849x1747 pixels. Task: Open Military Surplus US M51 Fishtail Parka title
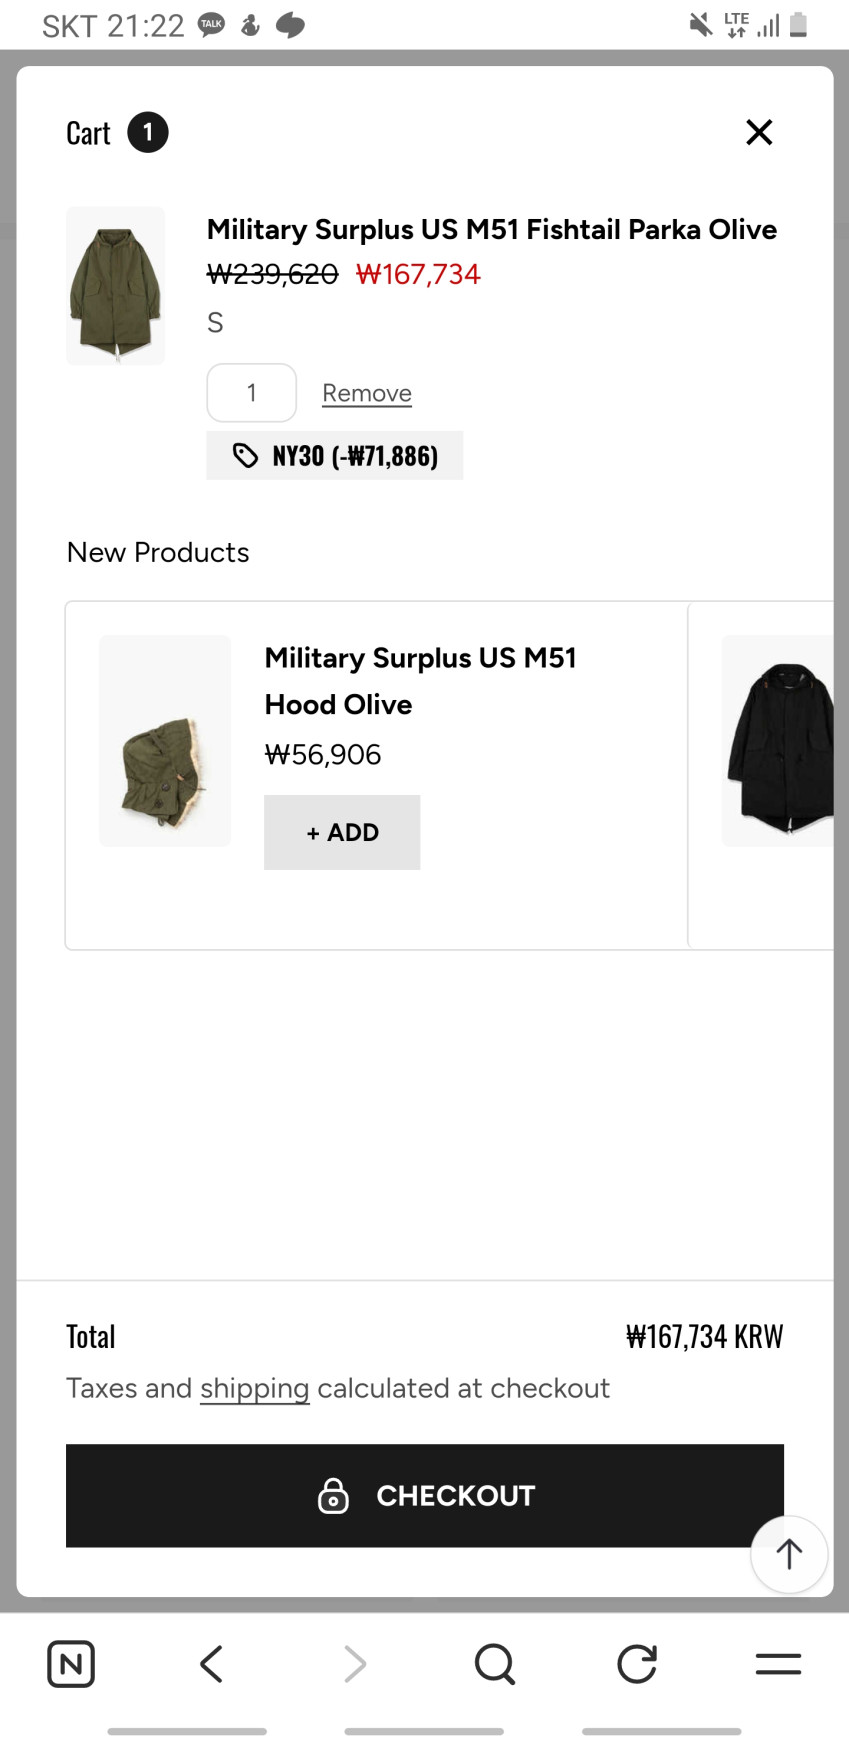pos(491,229)
